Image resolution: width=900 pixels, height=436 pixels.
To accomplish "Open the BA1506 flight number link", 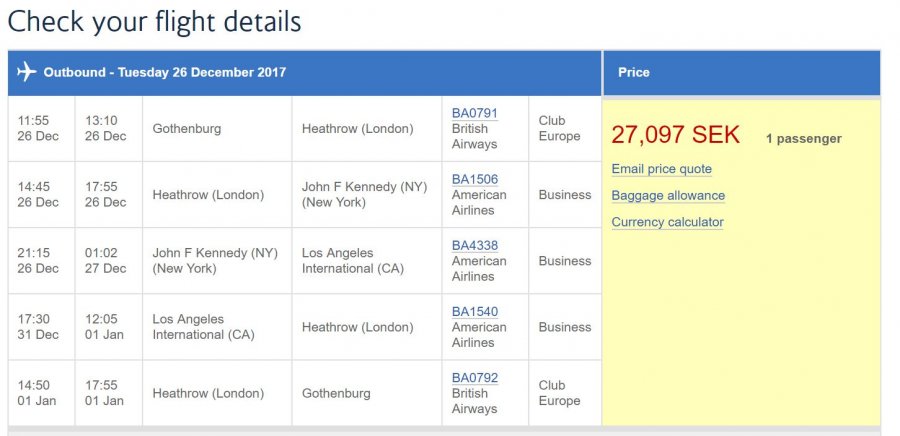I will pos(474,179).
